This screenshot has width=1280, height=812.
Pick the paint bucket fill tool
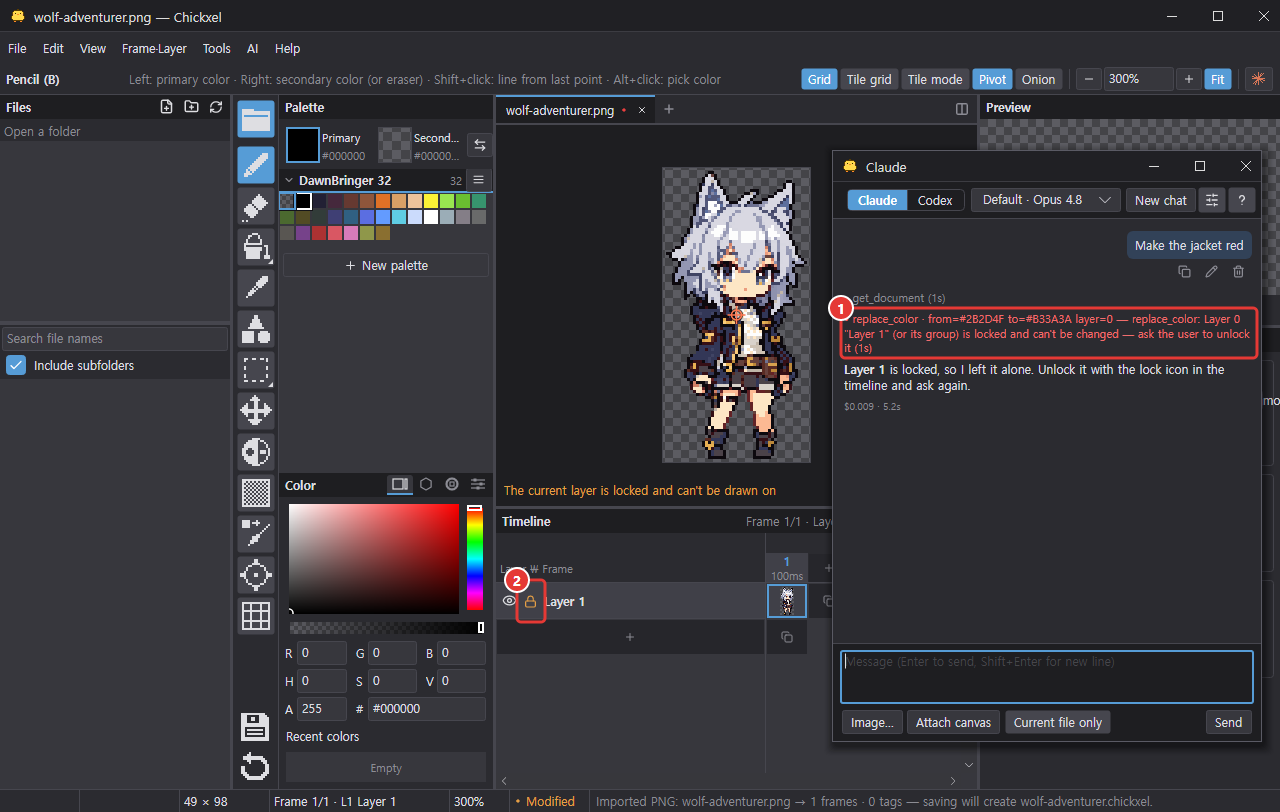(256, 247)
